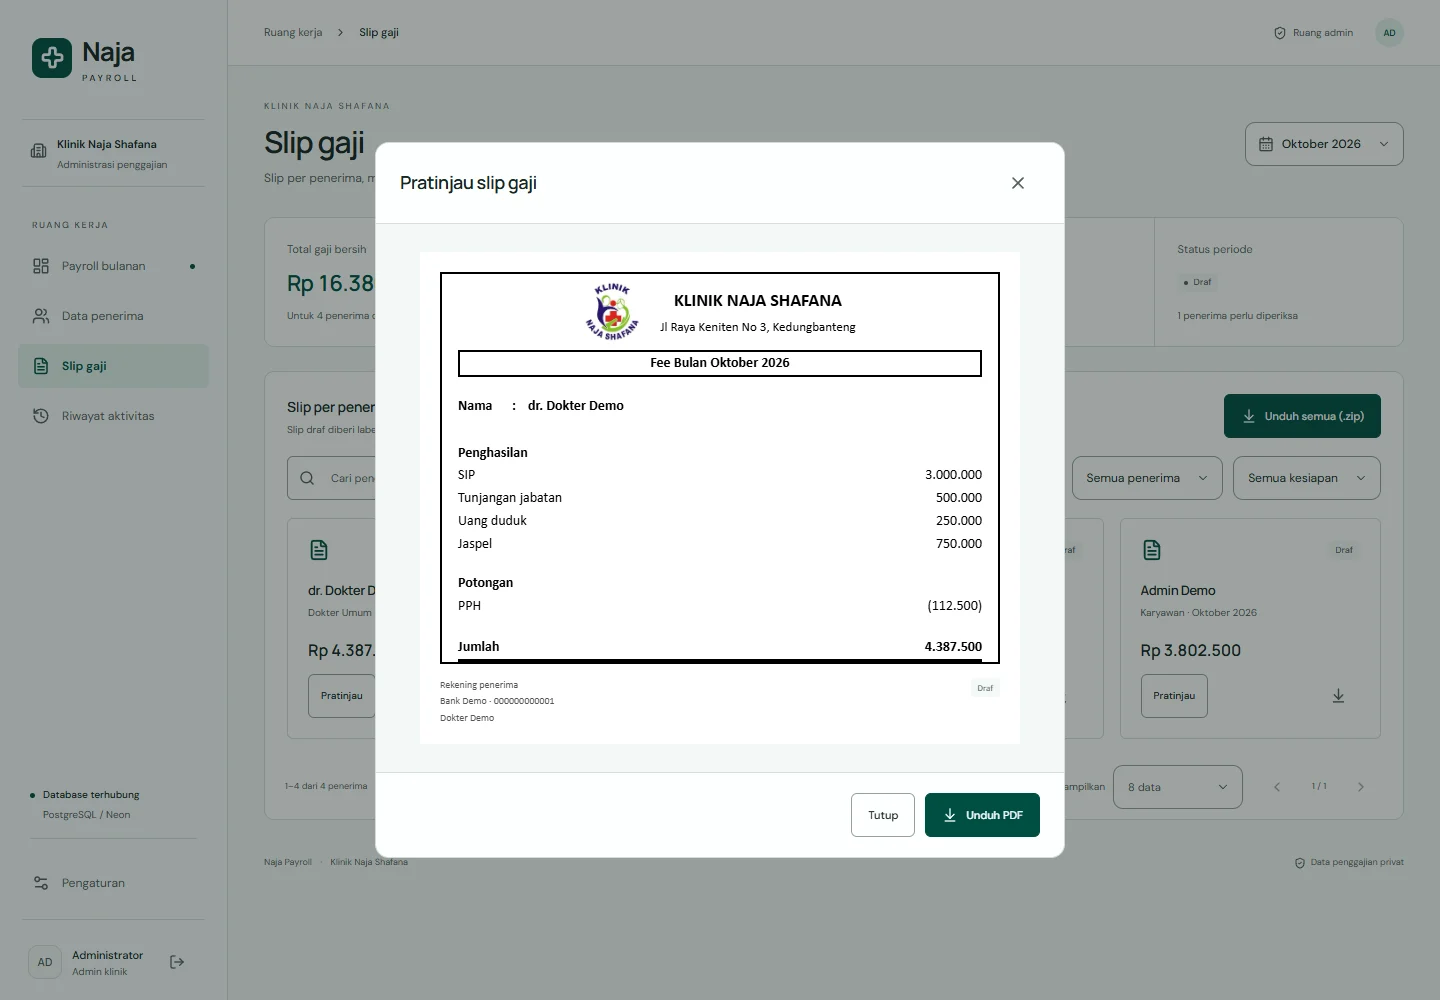Click the Ruang admin shield icon
The width and height of the screenshot is (1440, 1000).
(1280, 33)
